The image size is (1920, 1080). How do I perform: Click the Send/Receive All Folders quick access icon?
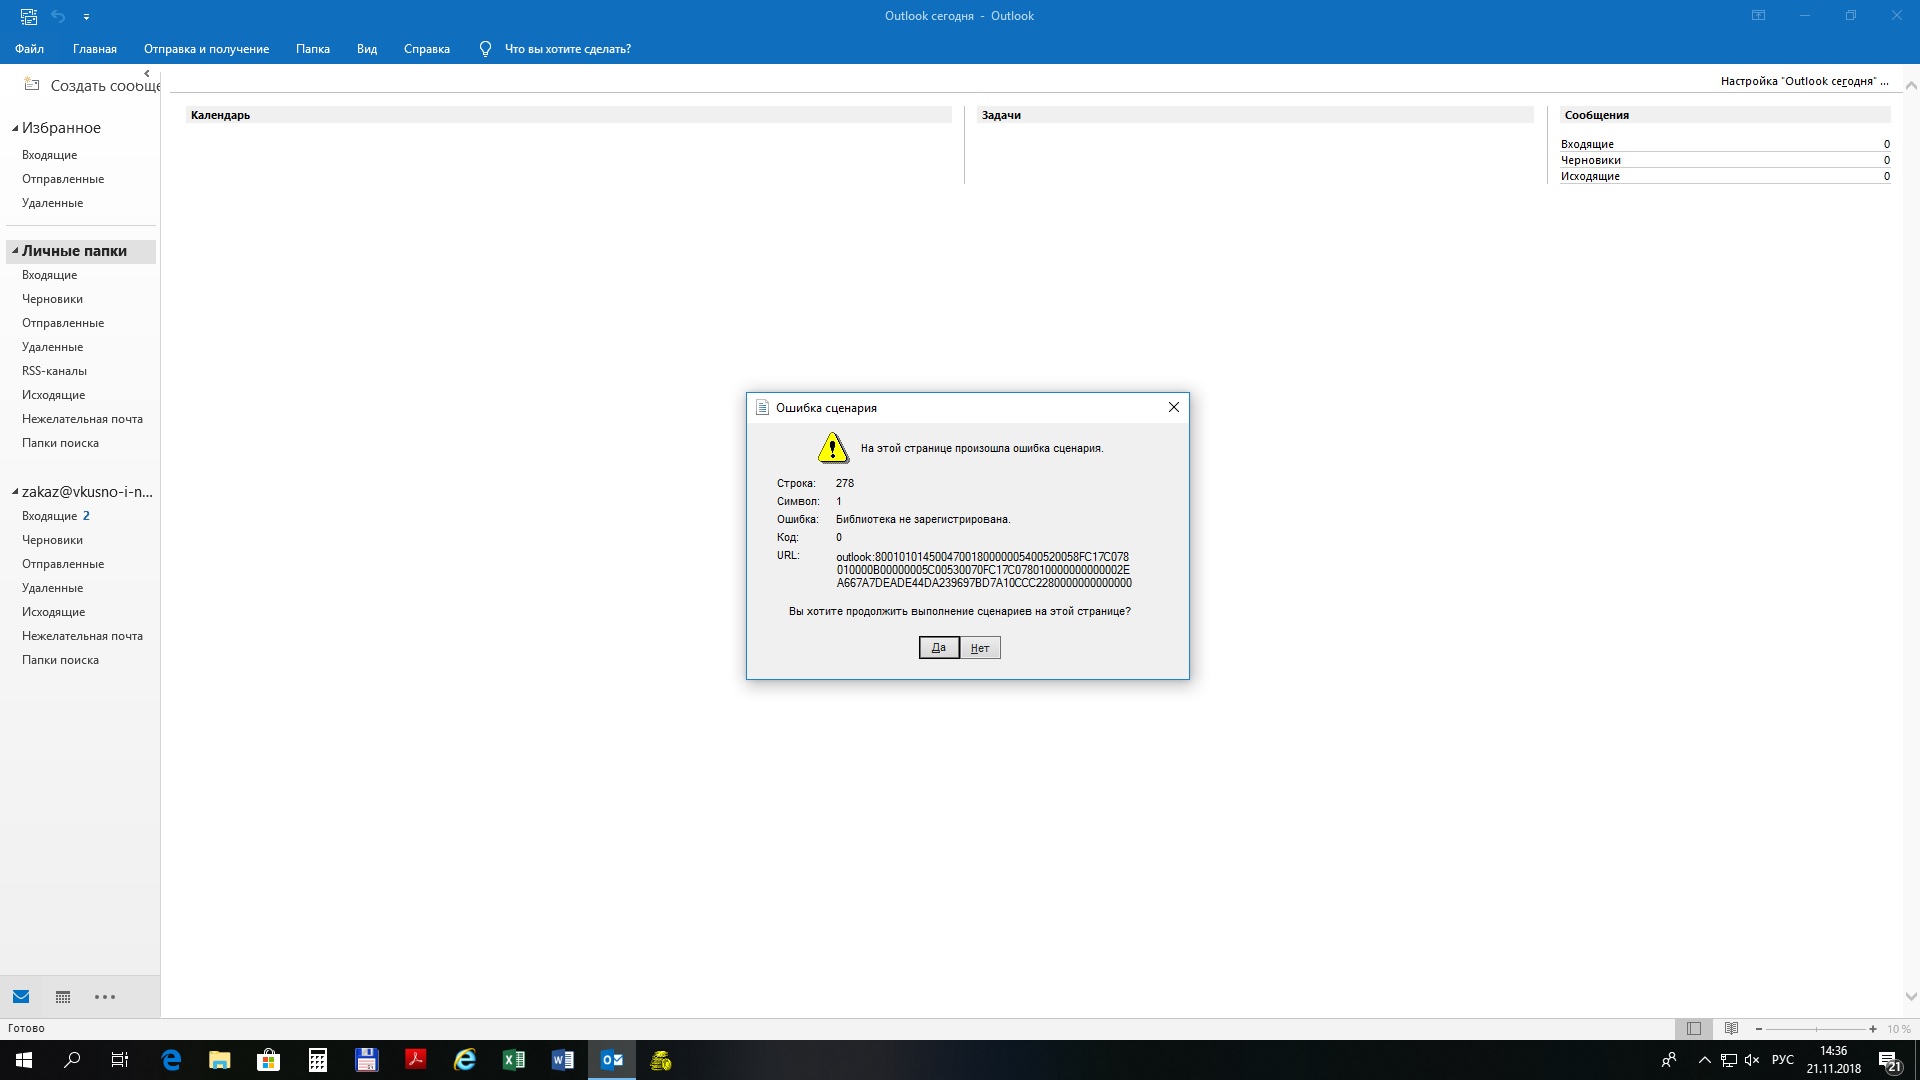point(28,16)
